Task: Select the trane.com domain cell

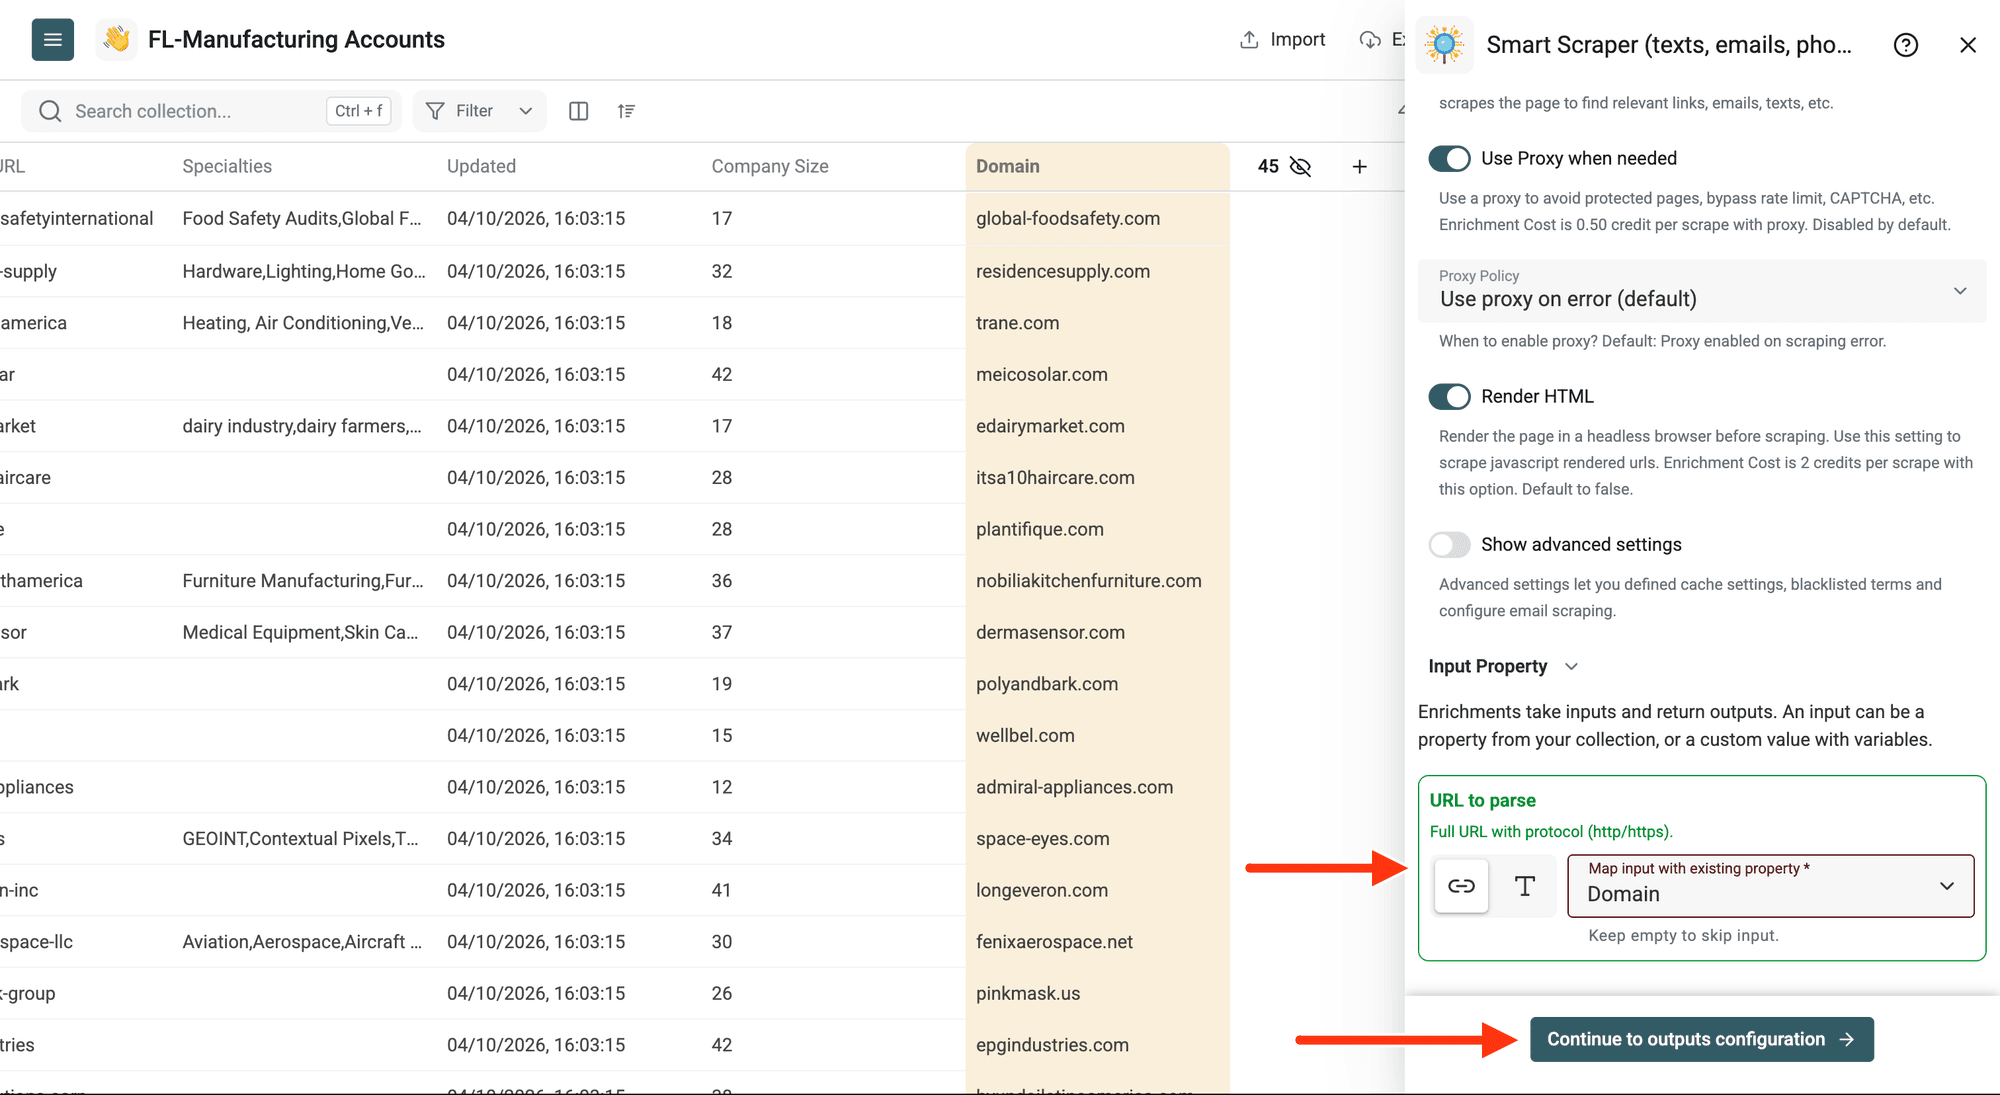Action: (1097, 323)
